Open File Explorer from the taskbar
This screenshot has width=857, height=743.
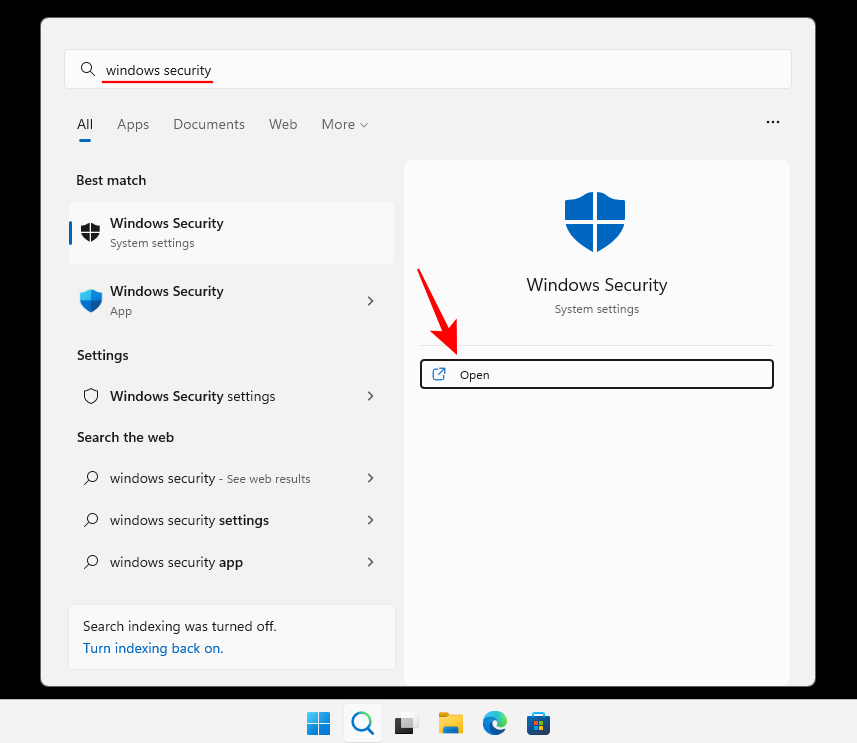450,722
